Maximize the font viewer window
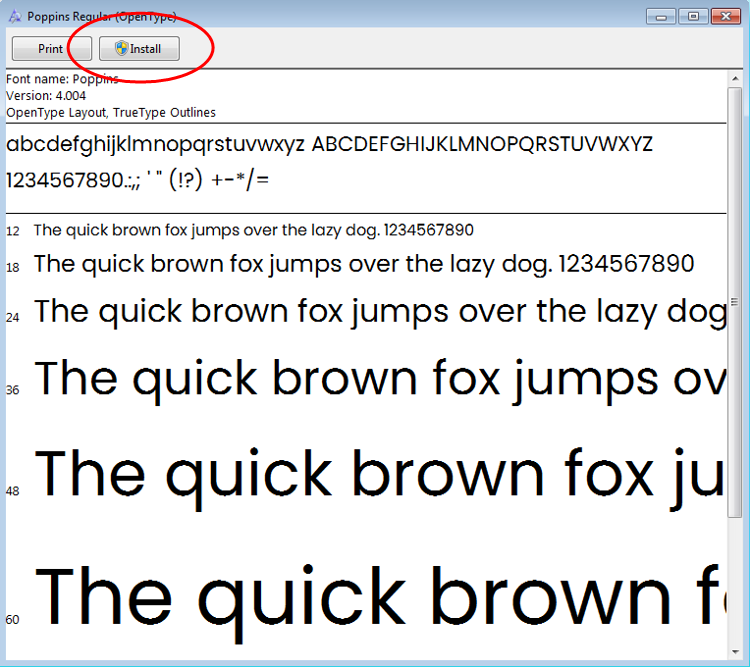Viewport: 750px width, 667px height. (693, 17)
